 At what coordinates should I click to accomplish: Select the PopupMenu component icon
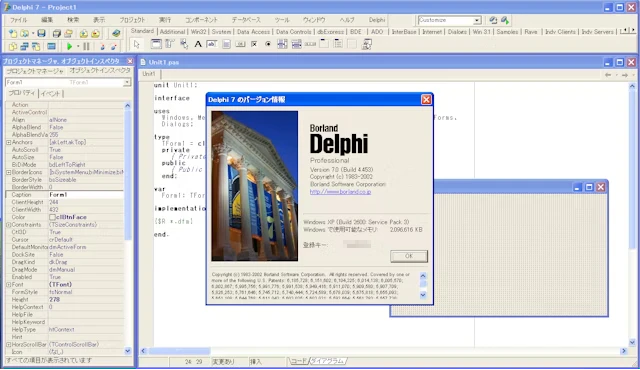click(184, 44)
